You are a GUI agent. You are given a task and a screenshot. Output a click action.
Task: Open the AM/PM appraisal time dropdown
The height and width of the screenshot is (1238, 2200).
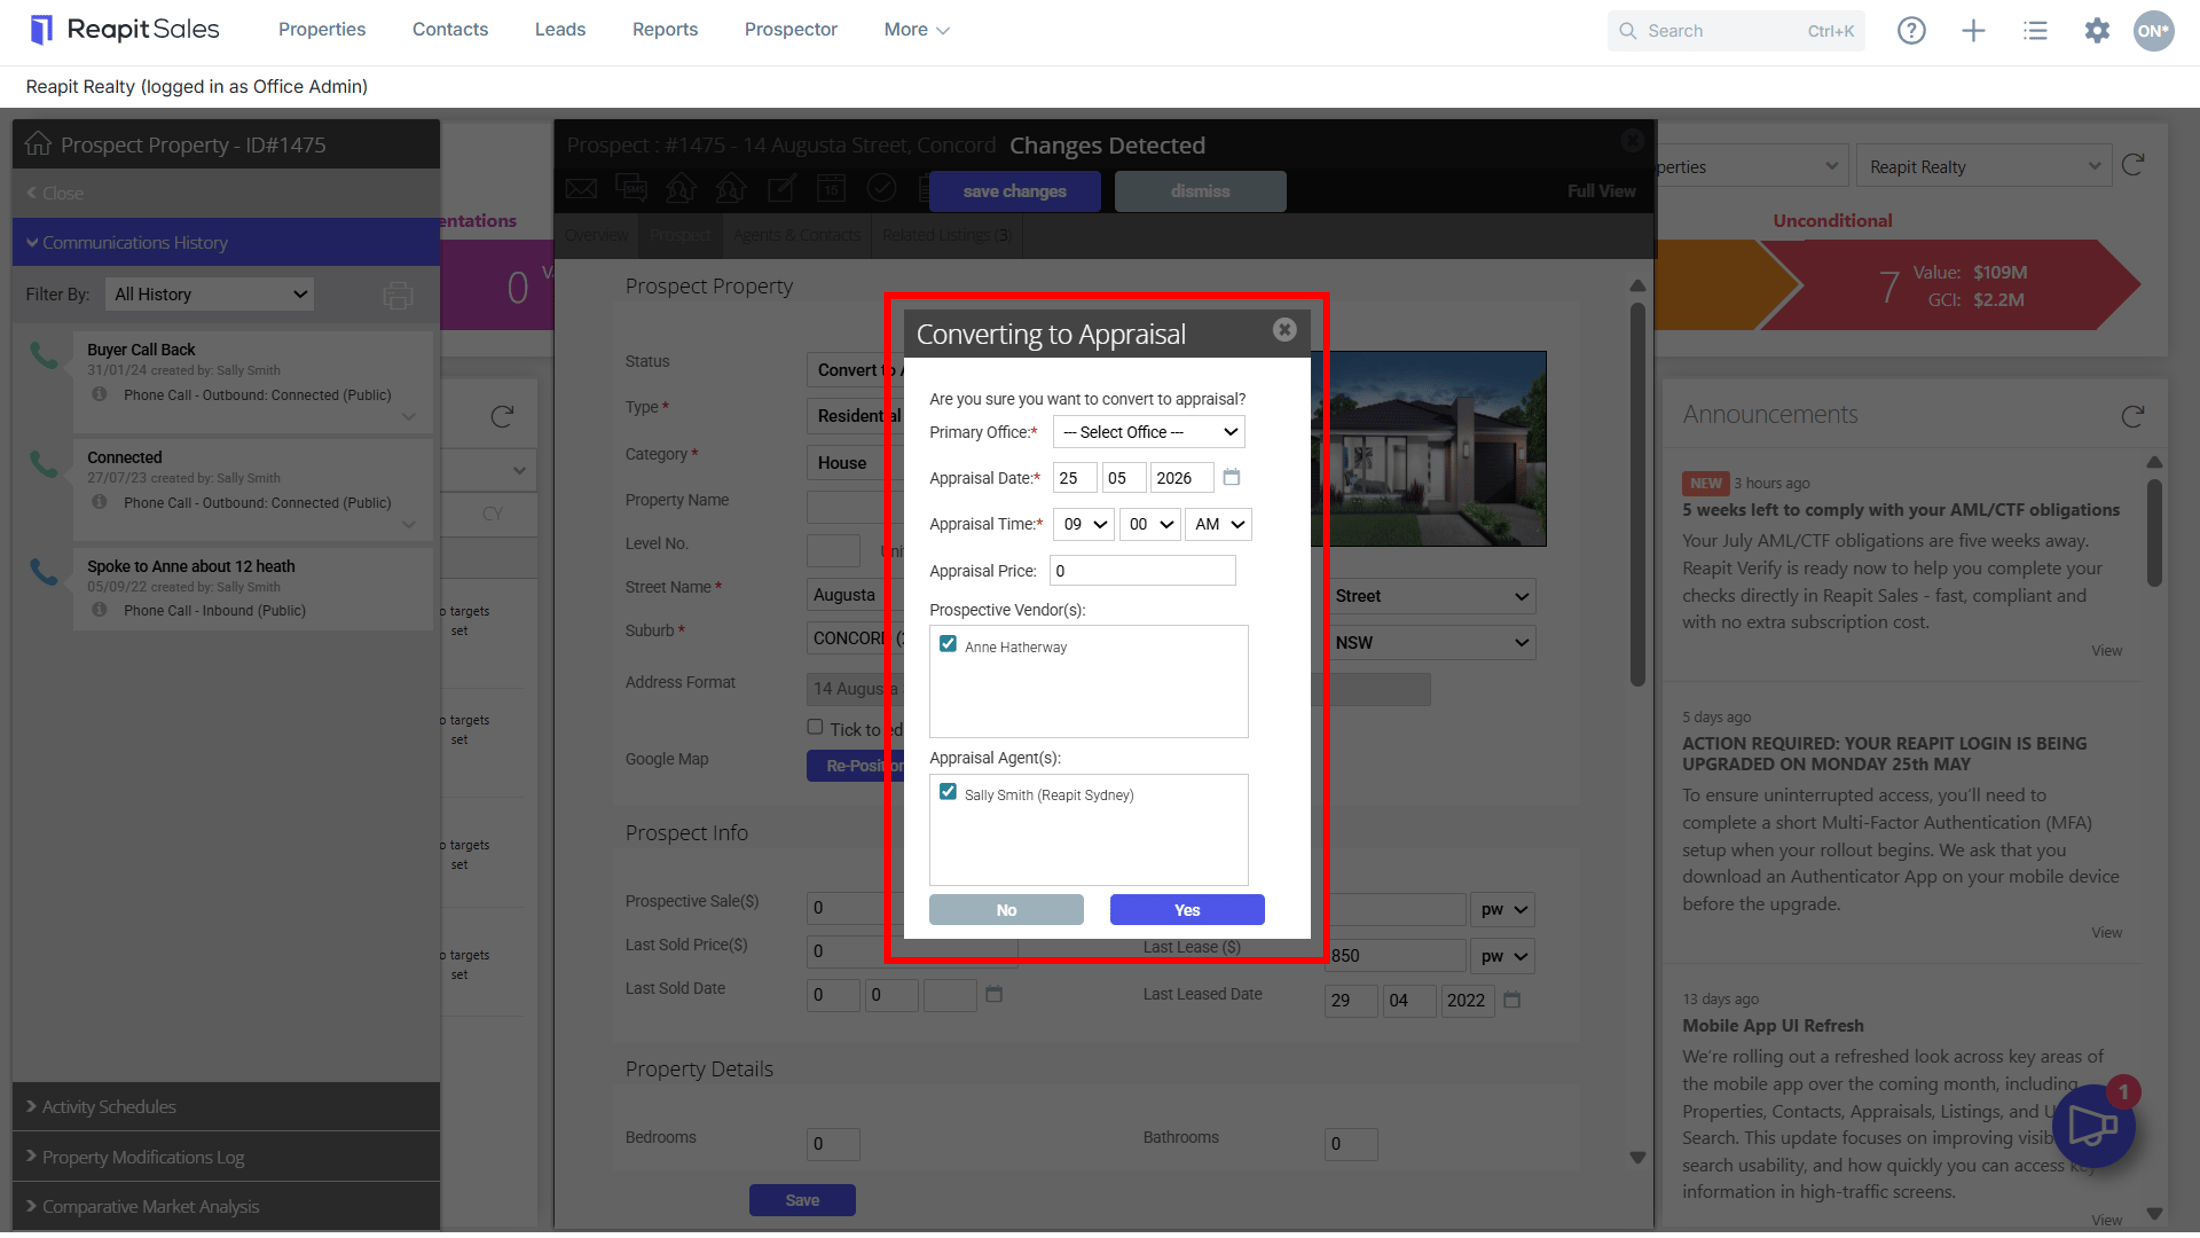1218,524
